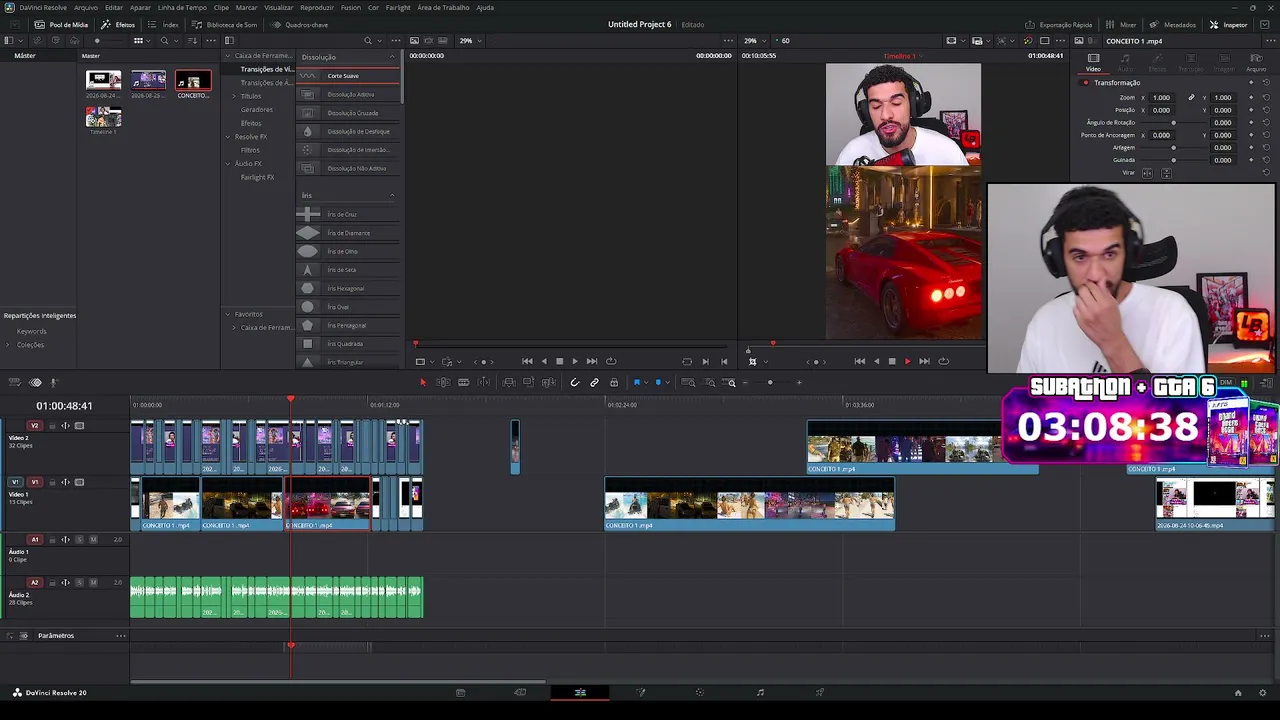
Task: Flip clip vertically with Virar button
Action: pos(1165,173)
